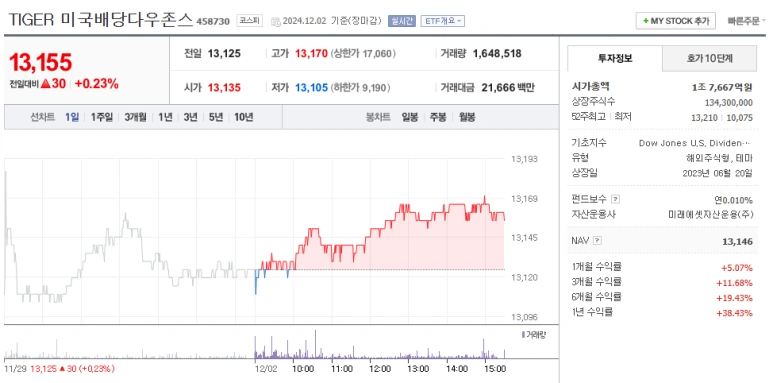Switch to the 호가10단계 tab

pos(709,59)
